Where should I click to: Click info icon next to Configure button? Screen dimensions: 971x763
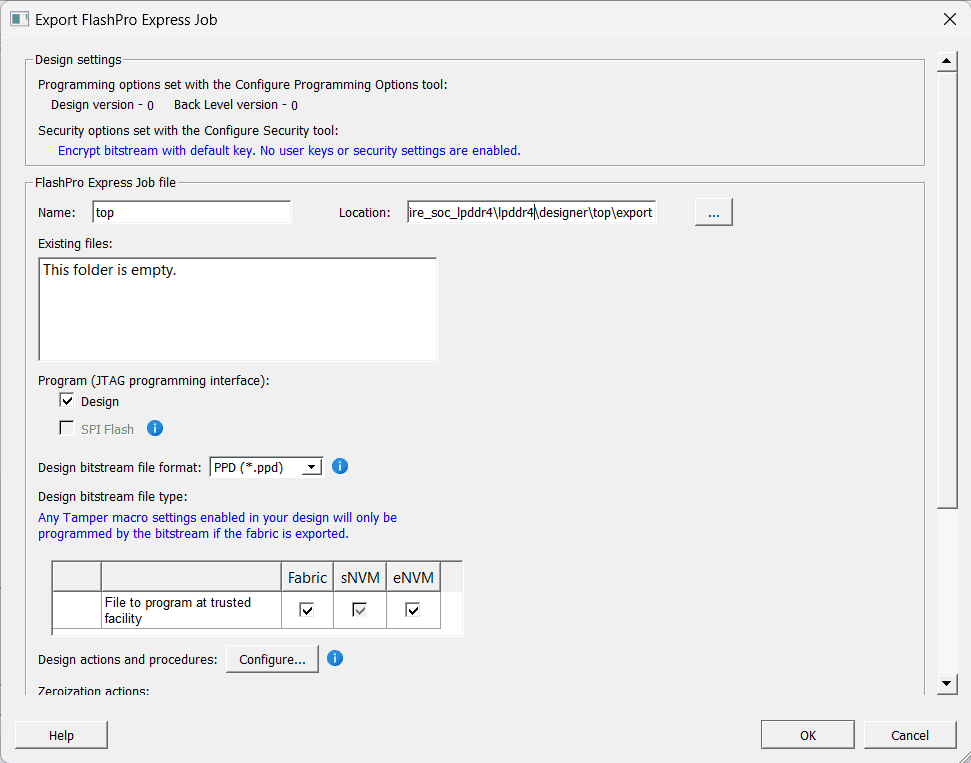pos(335,658)
